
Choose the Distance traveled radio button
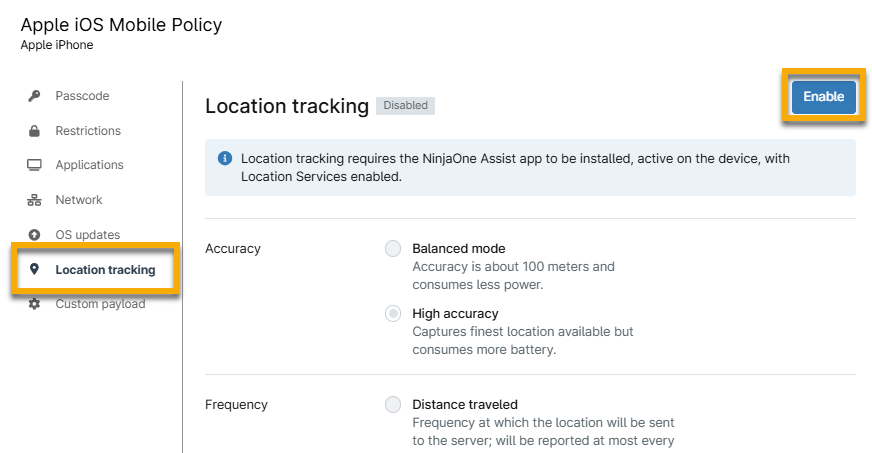(393, 405)
